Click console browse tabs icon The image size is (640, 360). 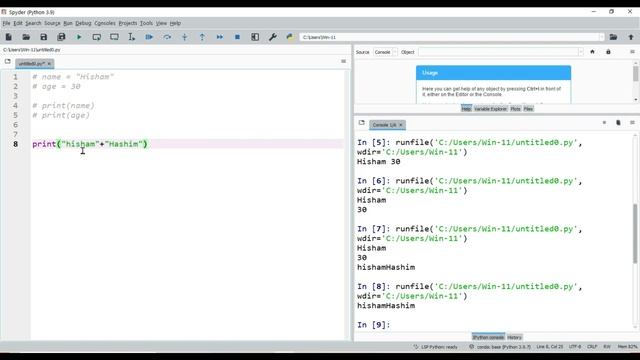(x=362, y=123)
